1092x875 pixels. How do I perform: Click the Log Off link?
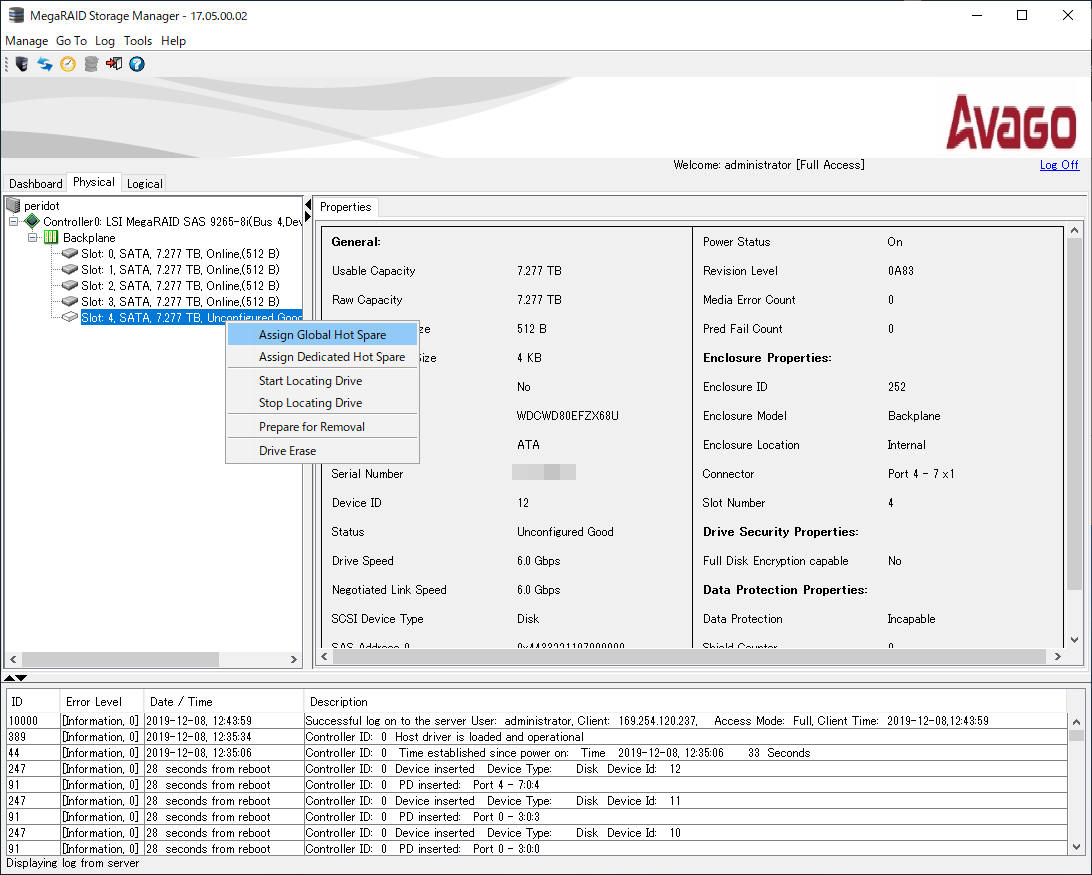[x=1059, y=165]
